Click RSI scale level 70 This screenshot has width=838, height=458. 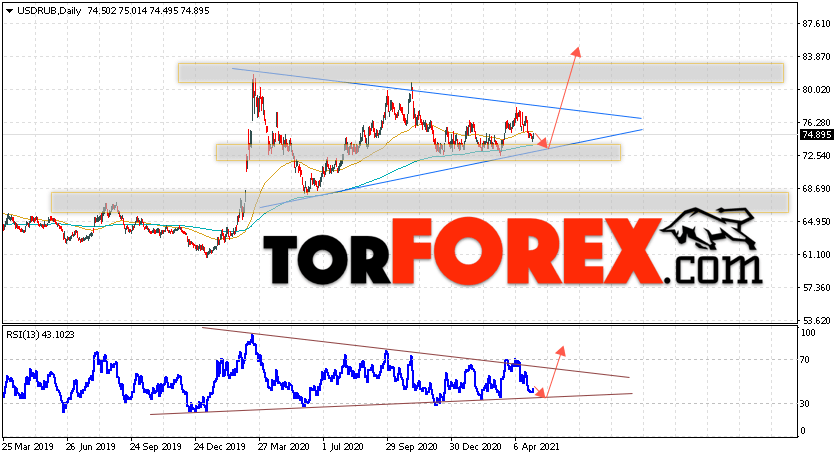point(806,360)
